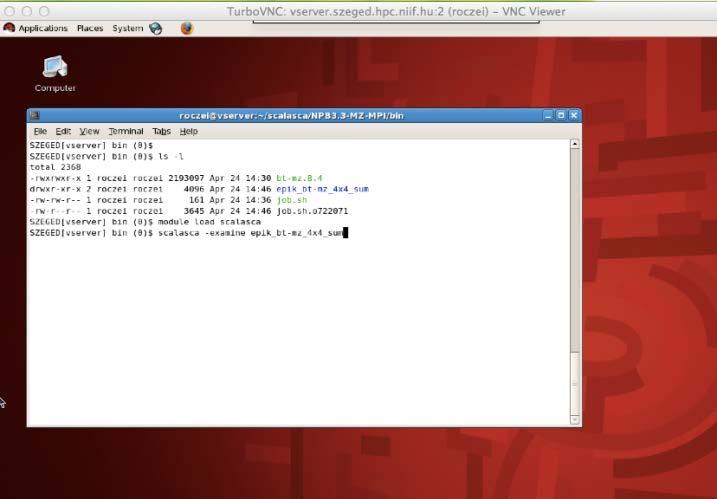The image size is (717, 499).
Task: Open the terminal File menu
Action: click(x=40, y=131)
